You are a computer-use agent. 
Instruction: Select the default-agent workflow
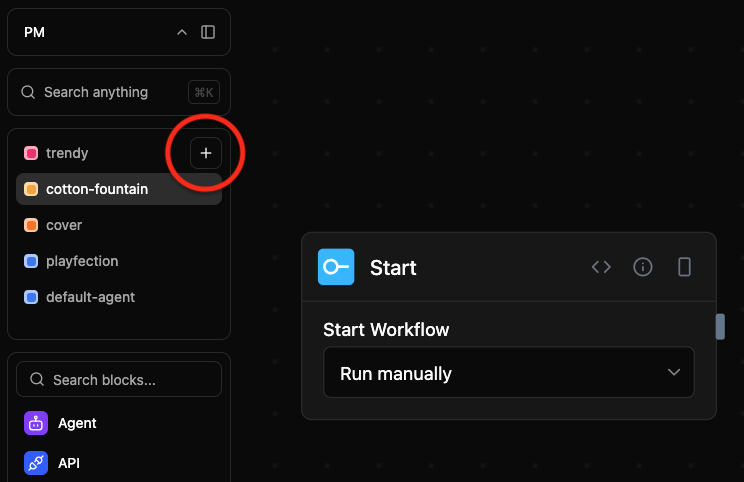90,297
